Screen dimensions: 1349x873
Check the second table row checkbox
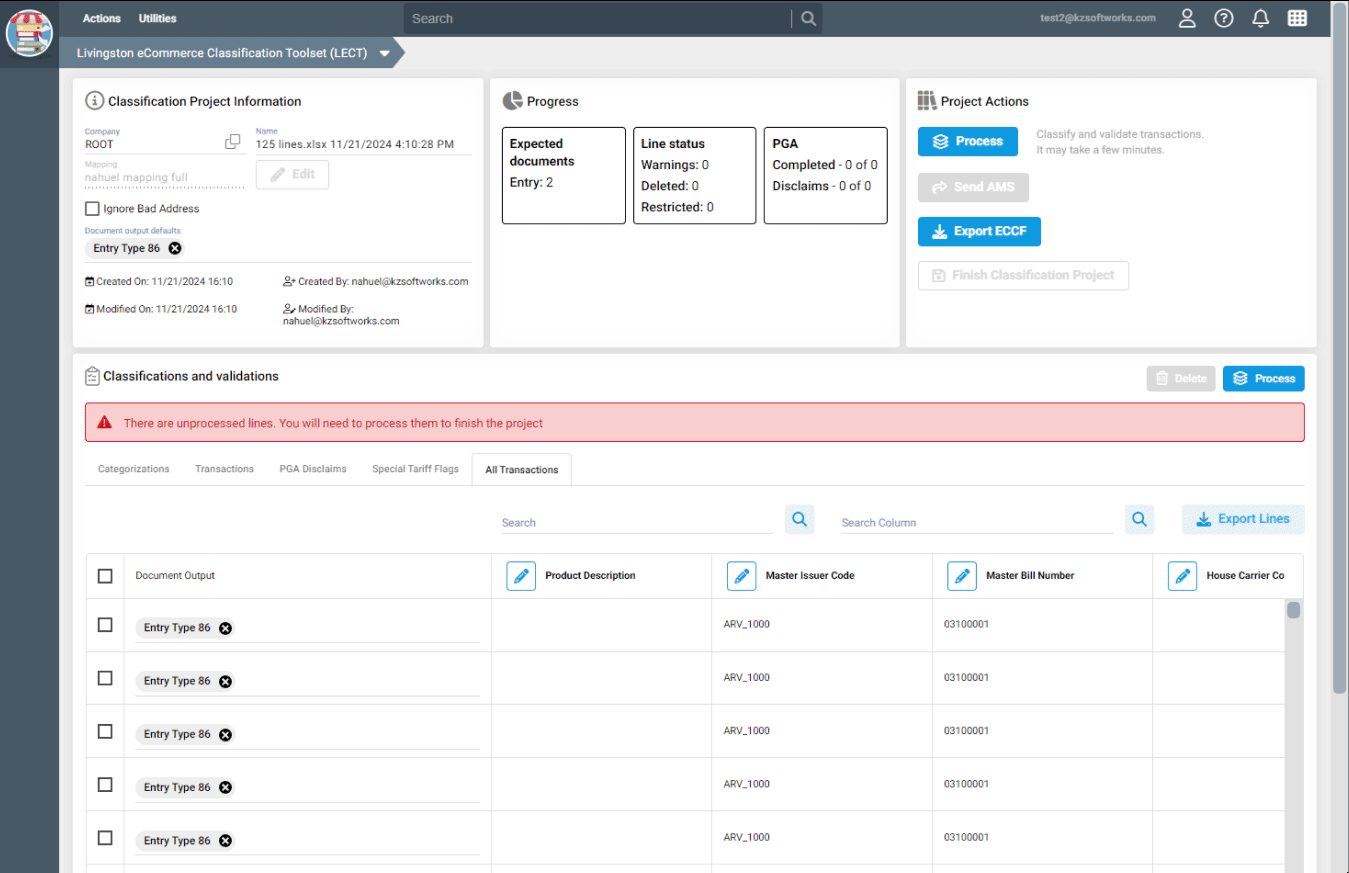[105, 678]
